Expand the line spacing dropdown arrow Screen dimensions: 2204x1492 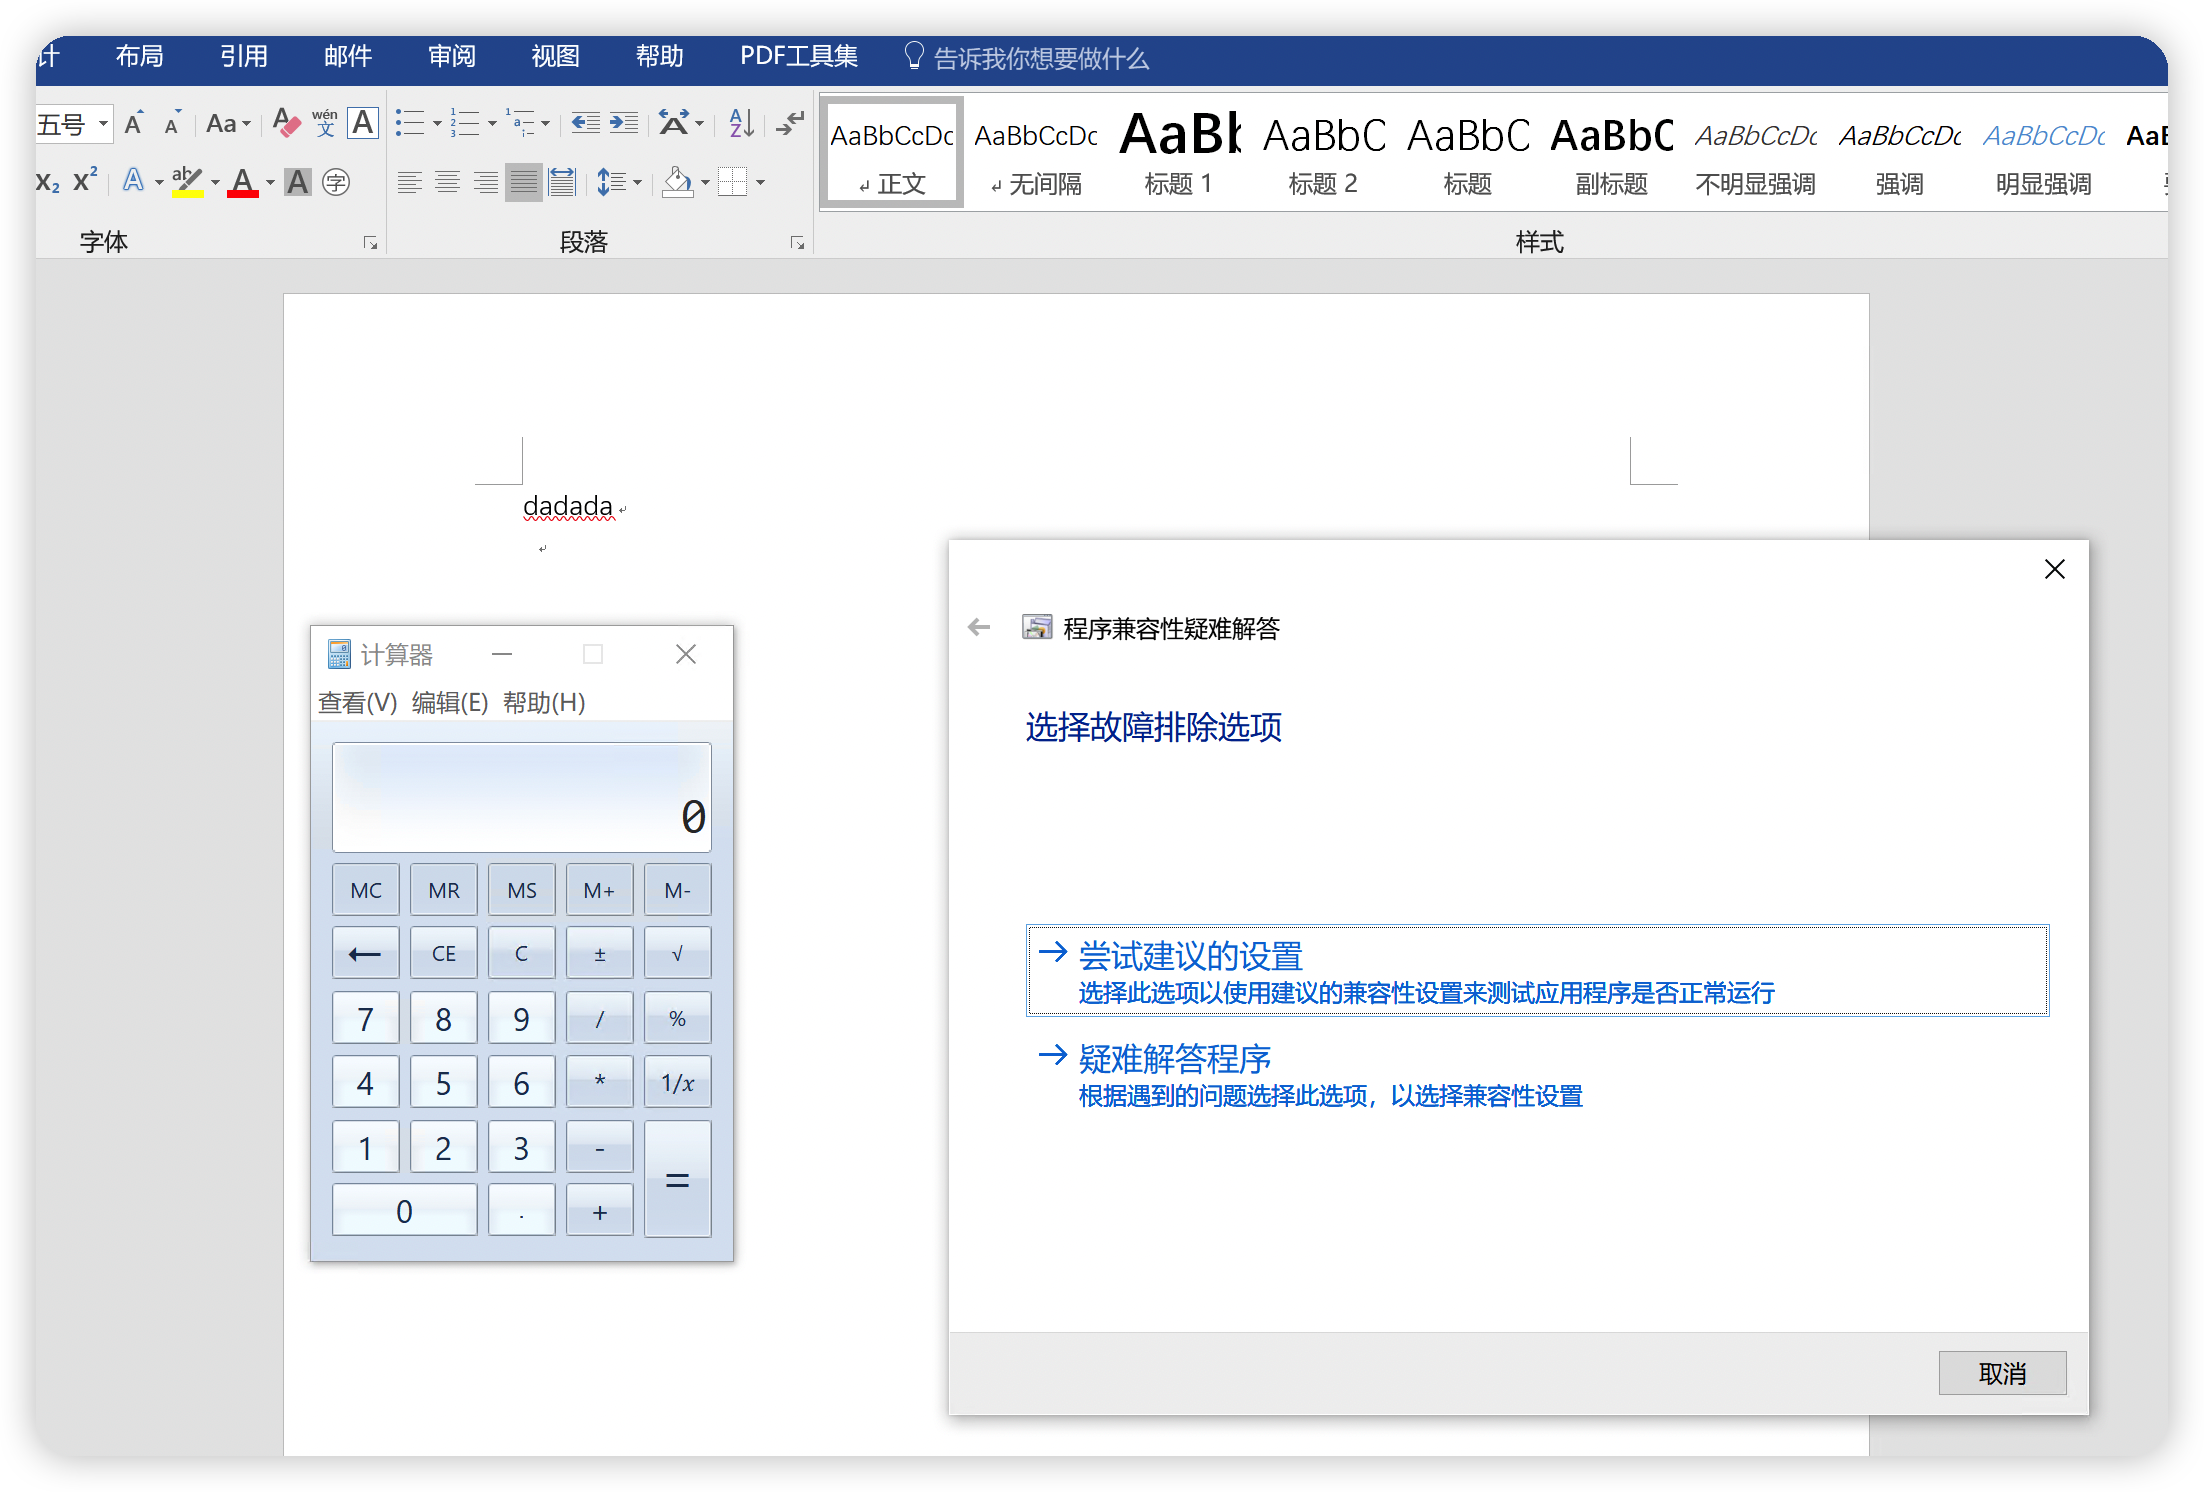(x=637, y=182)
